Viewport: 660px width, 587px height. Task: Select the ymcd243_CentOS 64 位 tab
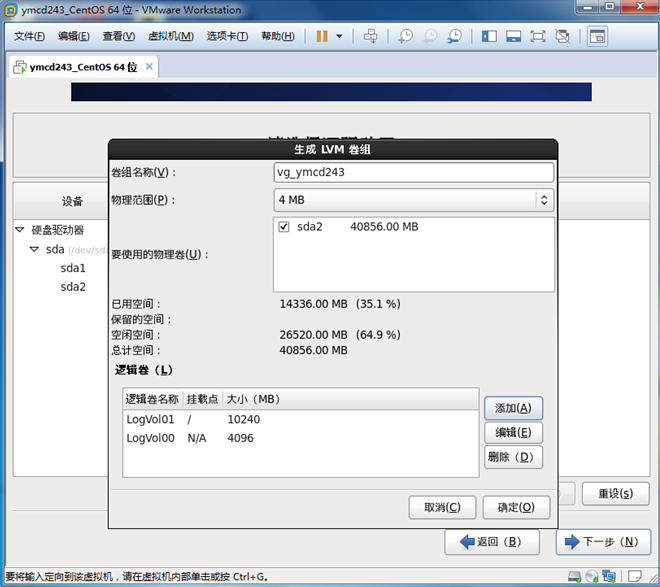click(x=83, y=67)
